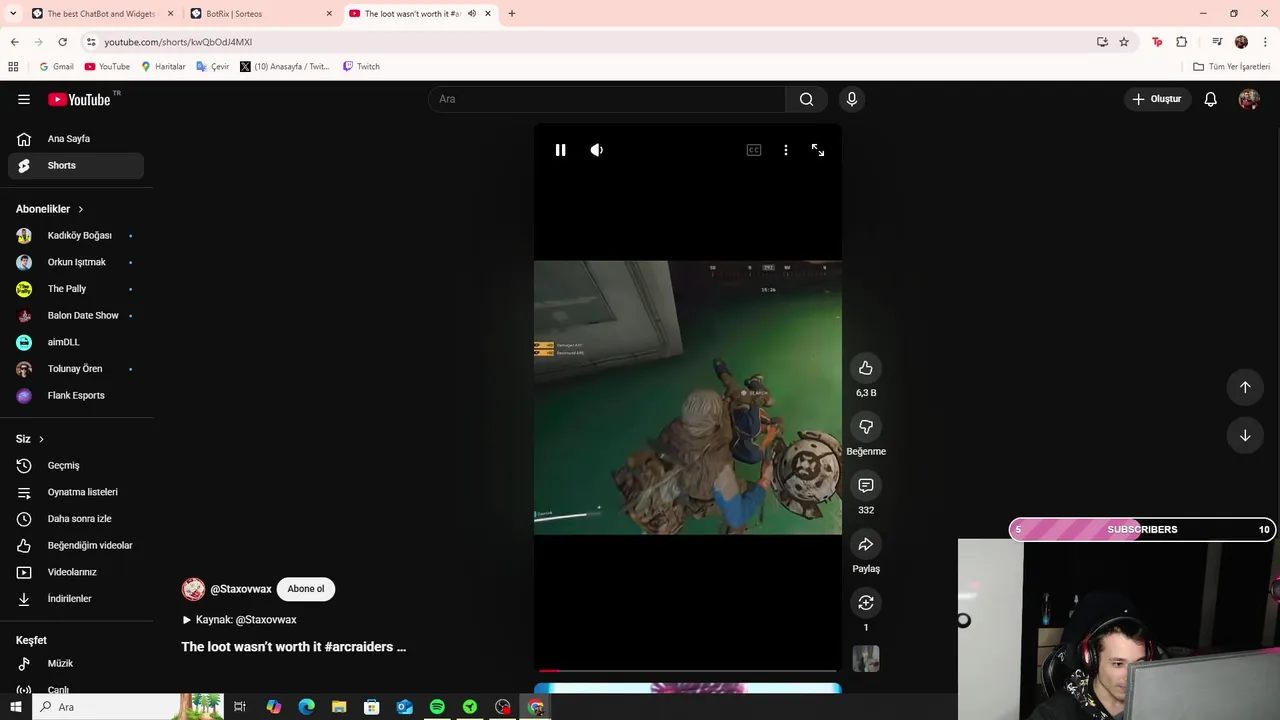Open Tolunay Ören channel
Image resolution: width=1280 pixels, height=720 pixels.
[76, 369]
